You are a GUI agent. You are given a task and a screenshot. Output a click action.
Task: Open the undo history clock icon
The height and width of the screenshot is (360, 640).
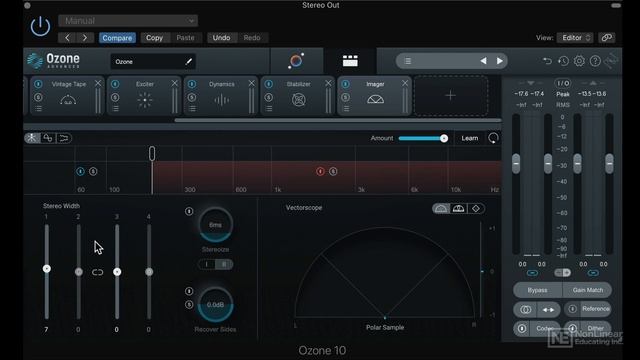tap(563, 61)
